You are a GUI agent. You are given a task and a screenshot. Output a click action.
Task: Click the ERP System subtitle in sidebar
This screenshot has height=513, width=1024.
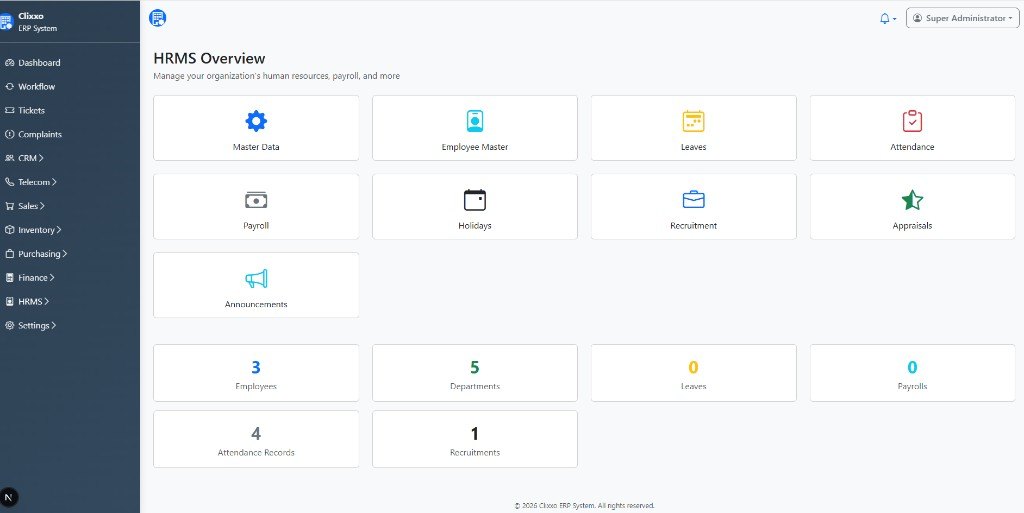[37, 29]
